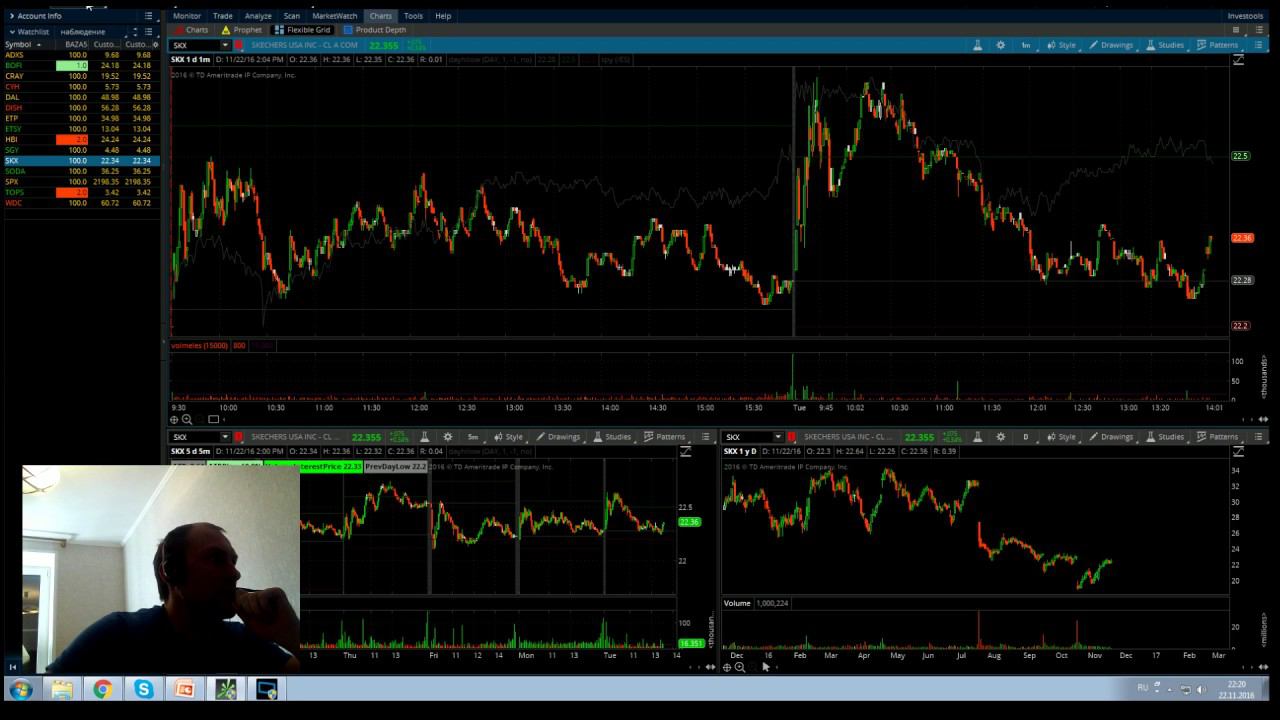Expand the Account Info section

pyautogui.click(x=12, y=16)
